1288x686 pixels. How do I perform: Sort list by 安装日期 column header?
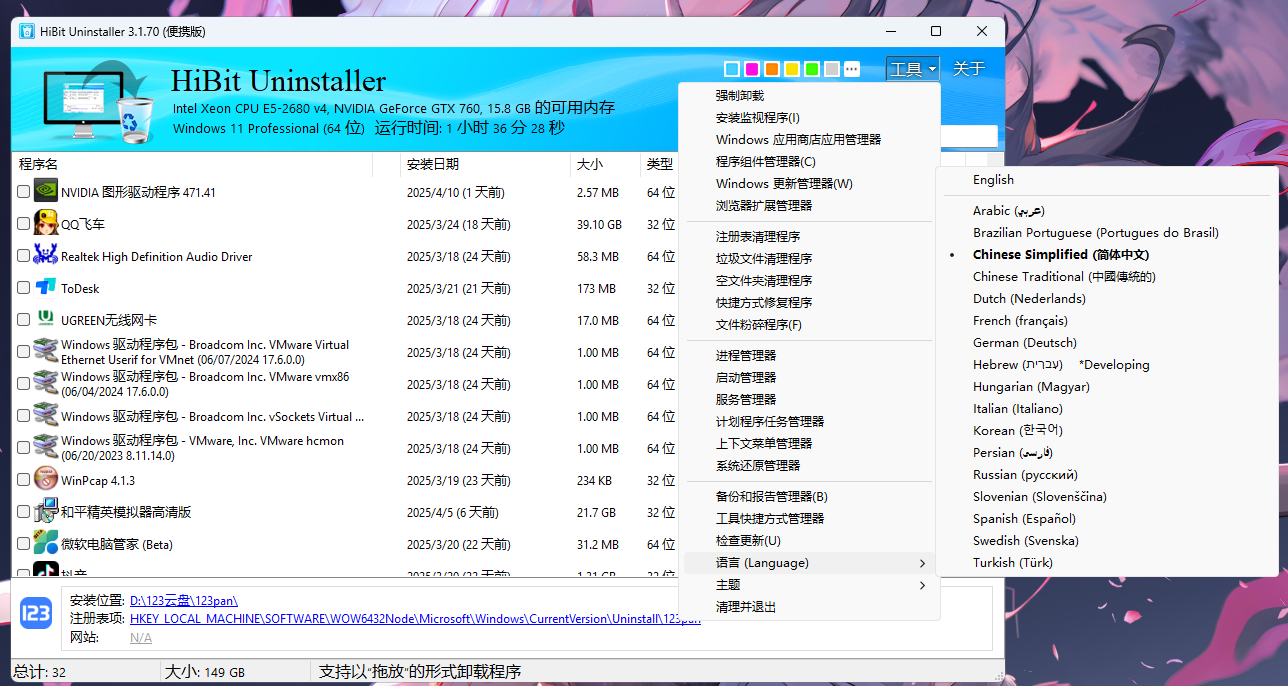point(433,164)
